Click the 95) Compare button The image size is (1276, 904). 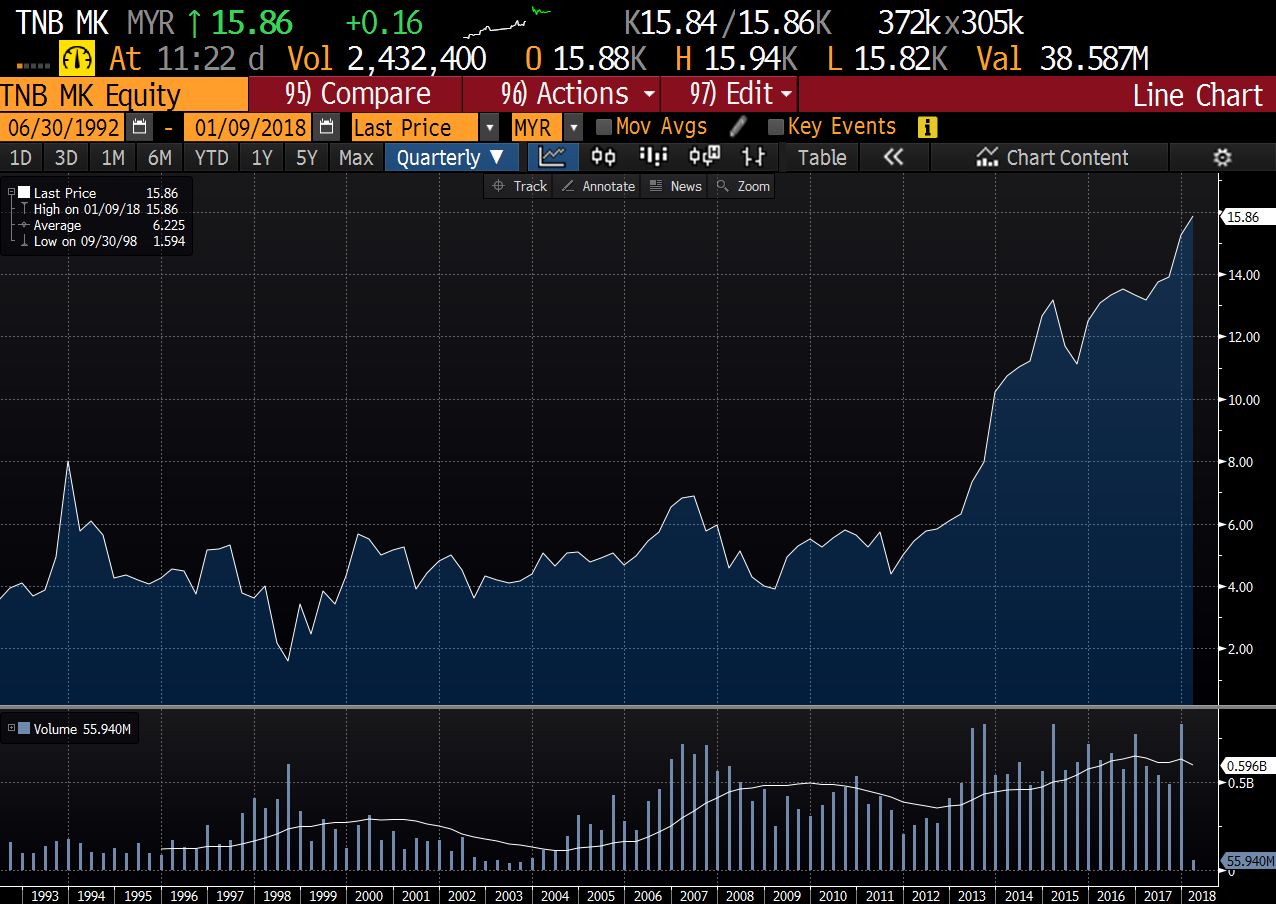coord(356,95)
